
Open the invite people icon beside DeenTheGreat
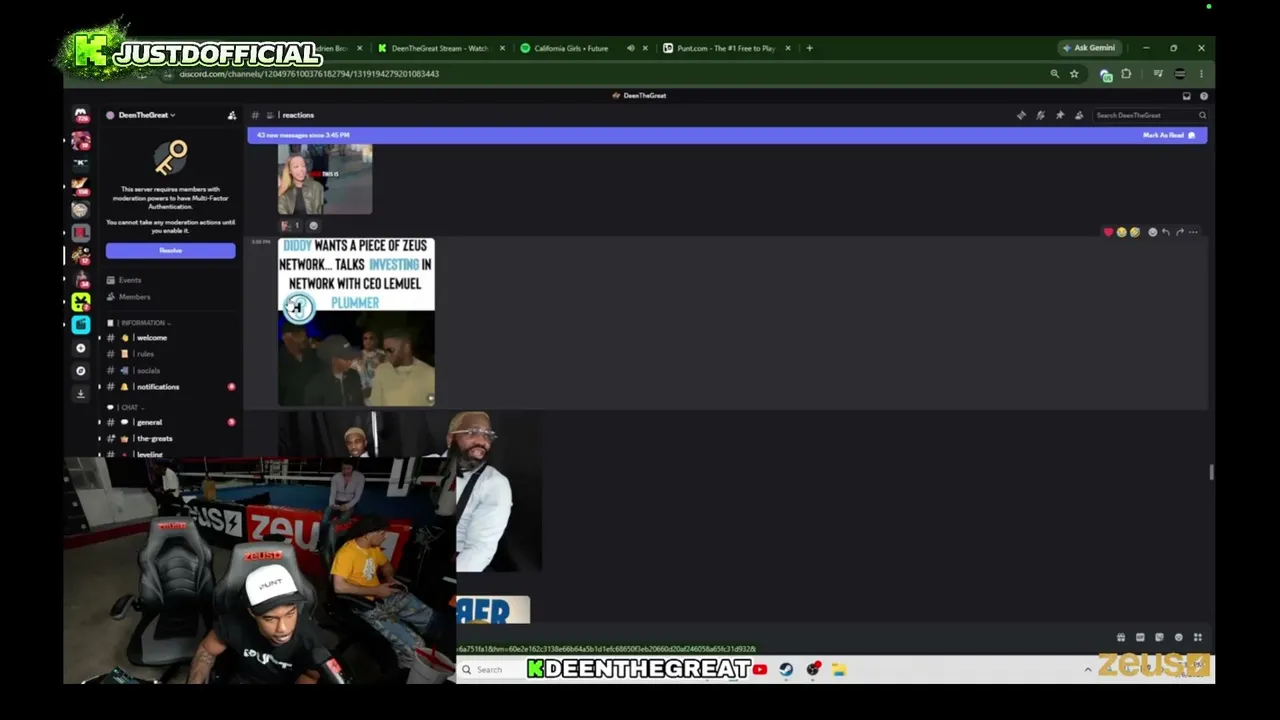coord(232,115)
